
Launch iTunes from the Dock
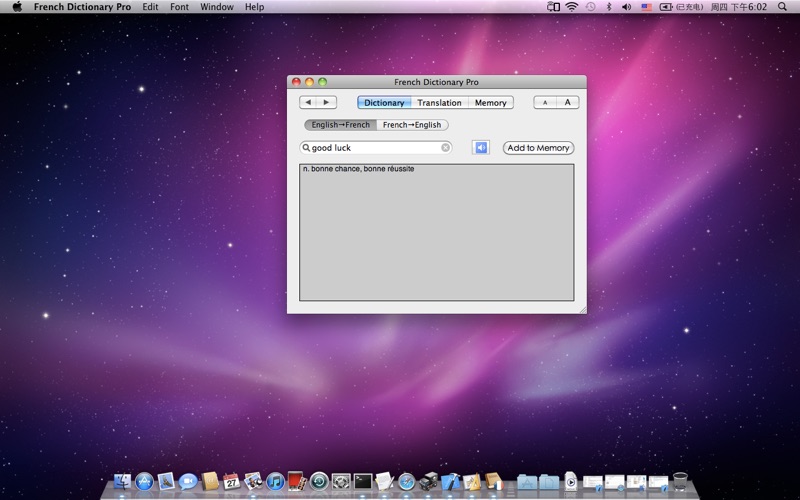(x=276, y=482)
